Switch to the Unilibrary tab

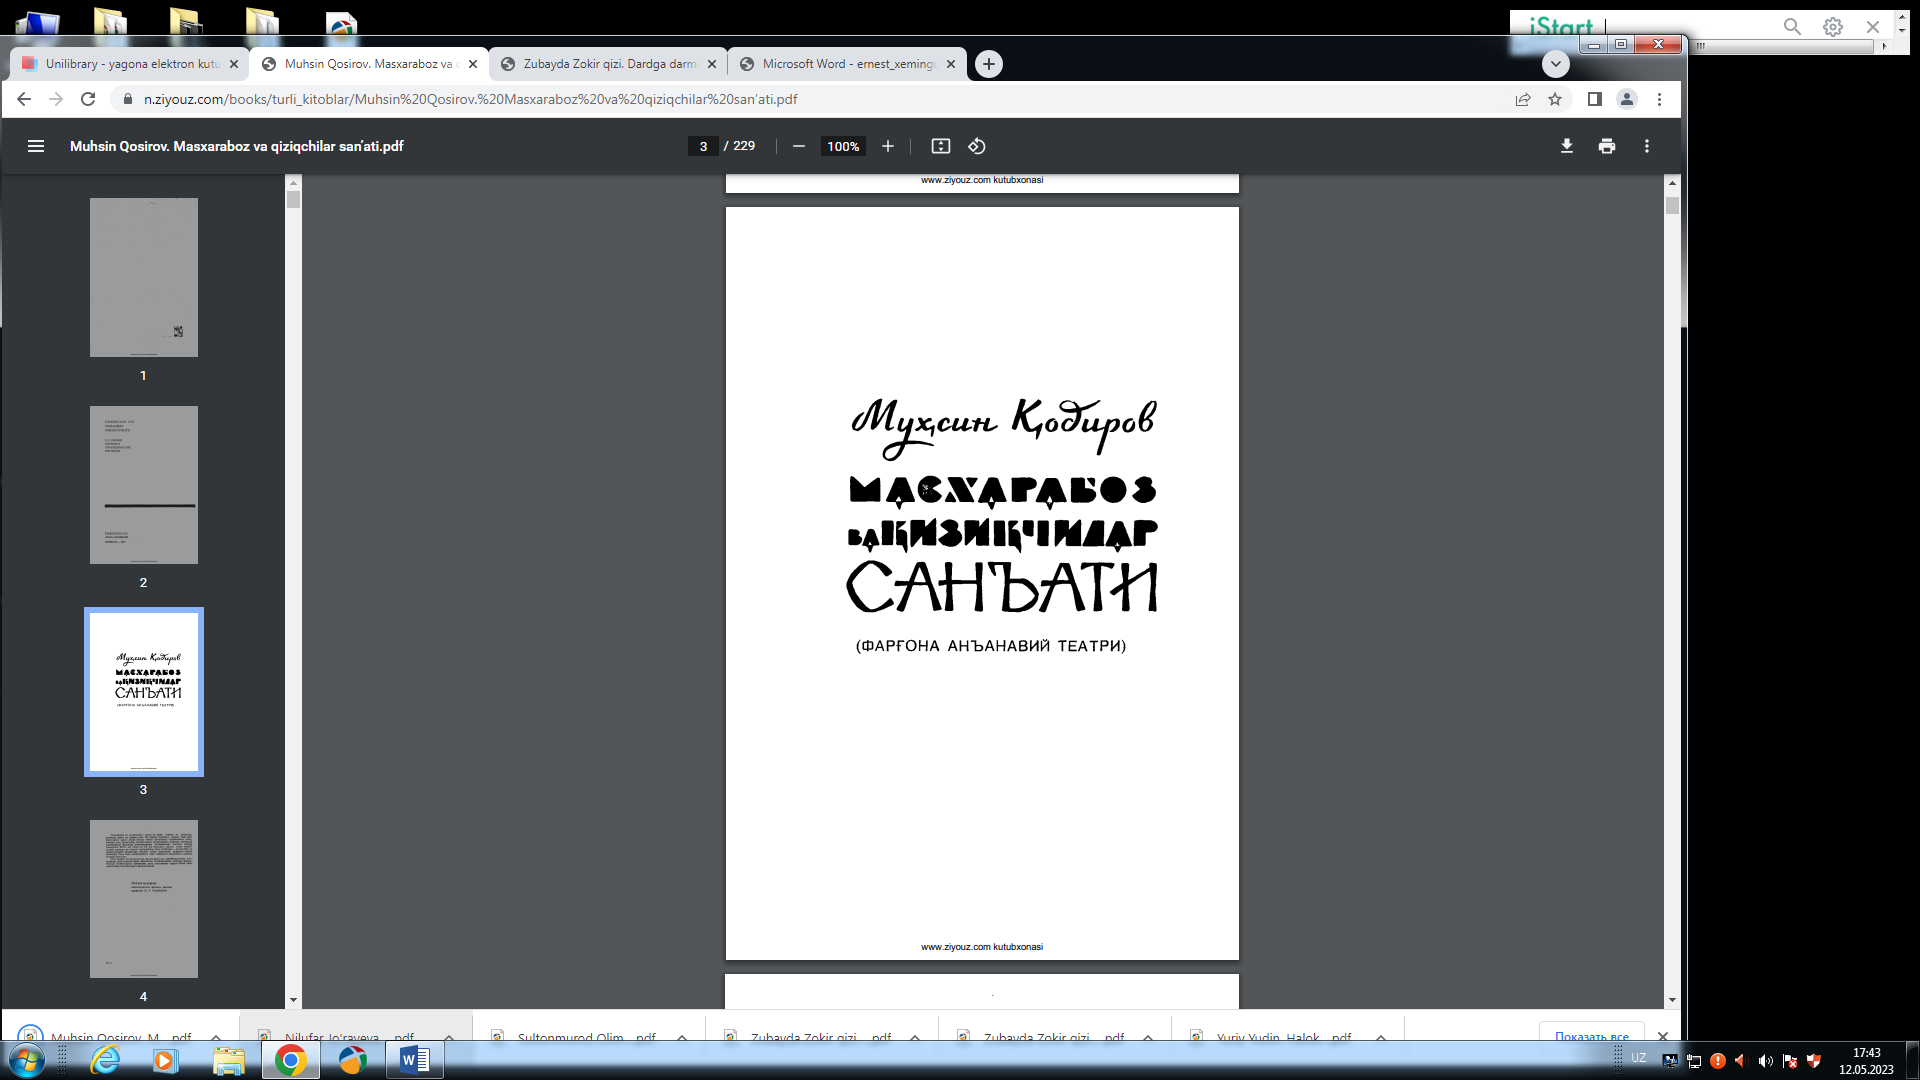(130, 64)
